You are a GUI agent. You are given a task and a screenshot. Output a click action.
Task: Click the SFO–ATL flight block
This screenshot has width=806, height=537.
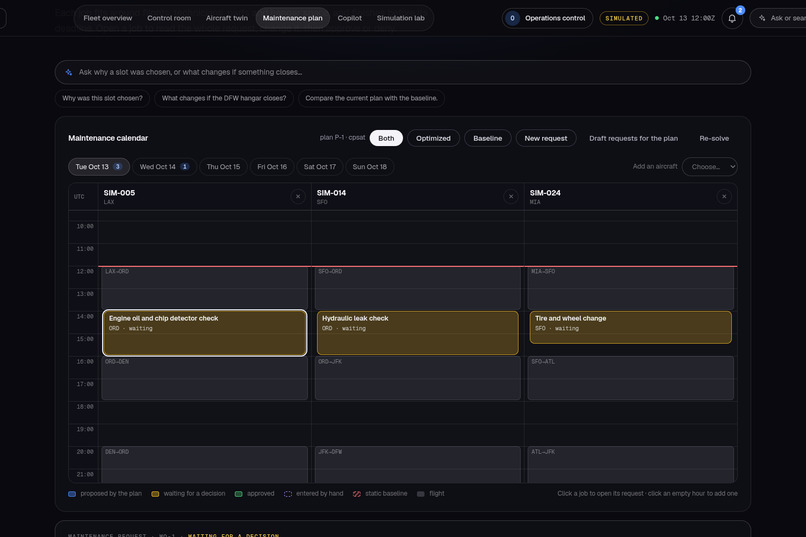tap(630, 378)
